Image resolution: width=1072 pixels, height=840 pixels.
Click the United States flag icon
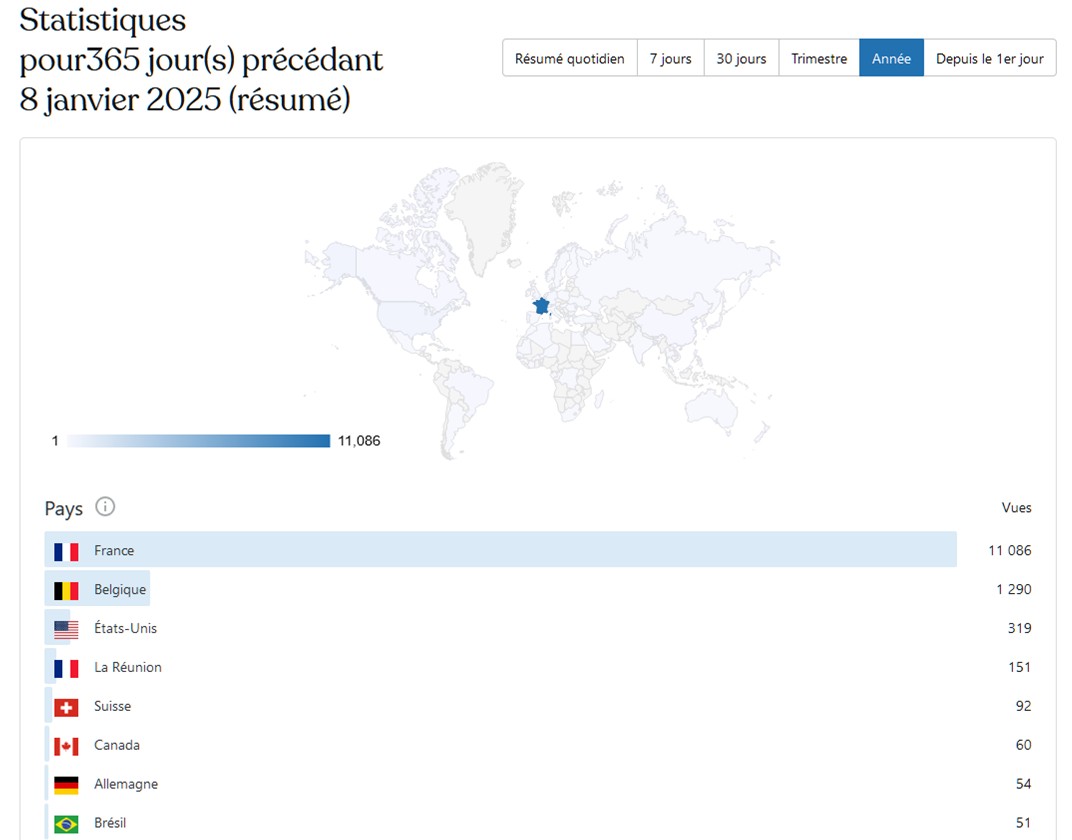coord(66,629)
